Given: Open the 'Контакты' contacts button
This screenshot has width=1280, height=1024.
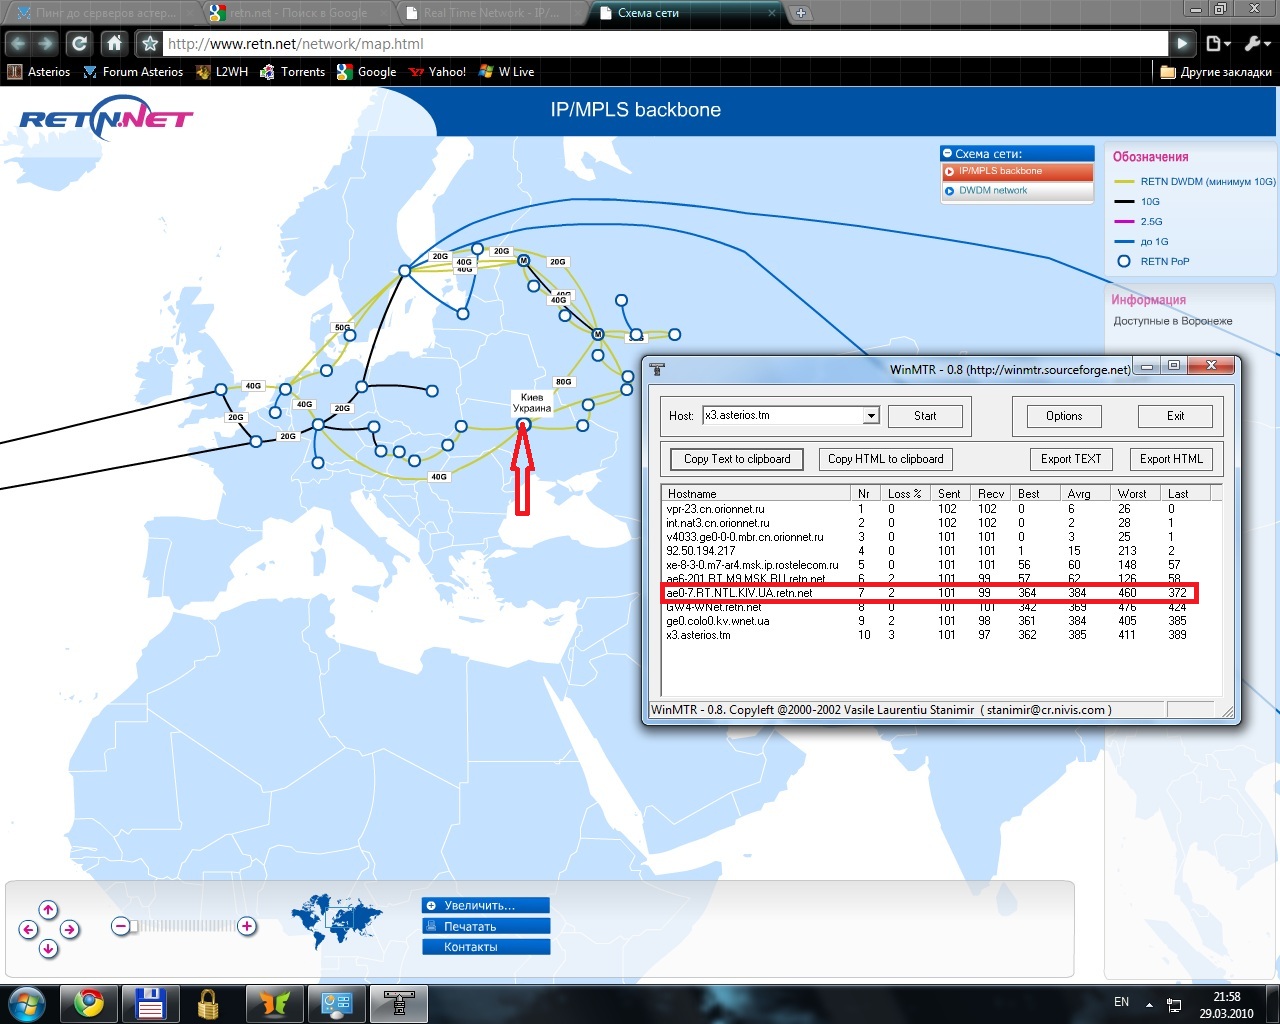Looking at the screenshot, I should click(x=486, y=947).
